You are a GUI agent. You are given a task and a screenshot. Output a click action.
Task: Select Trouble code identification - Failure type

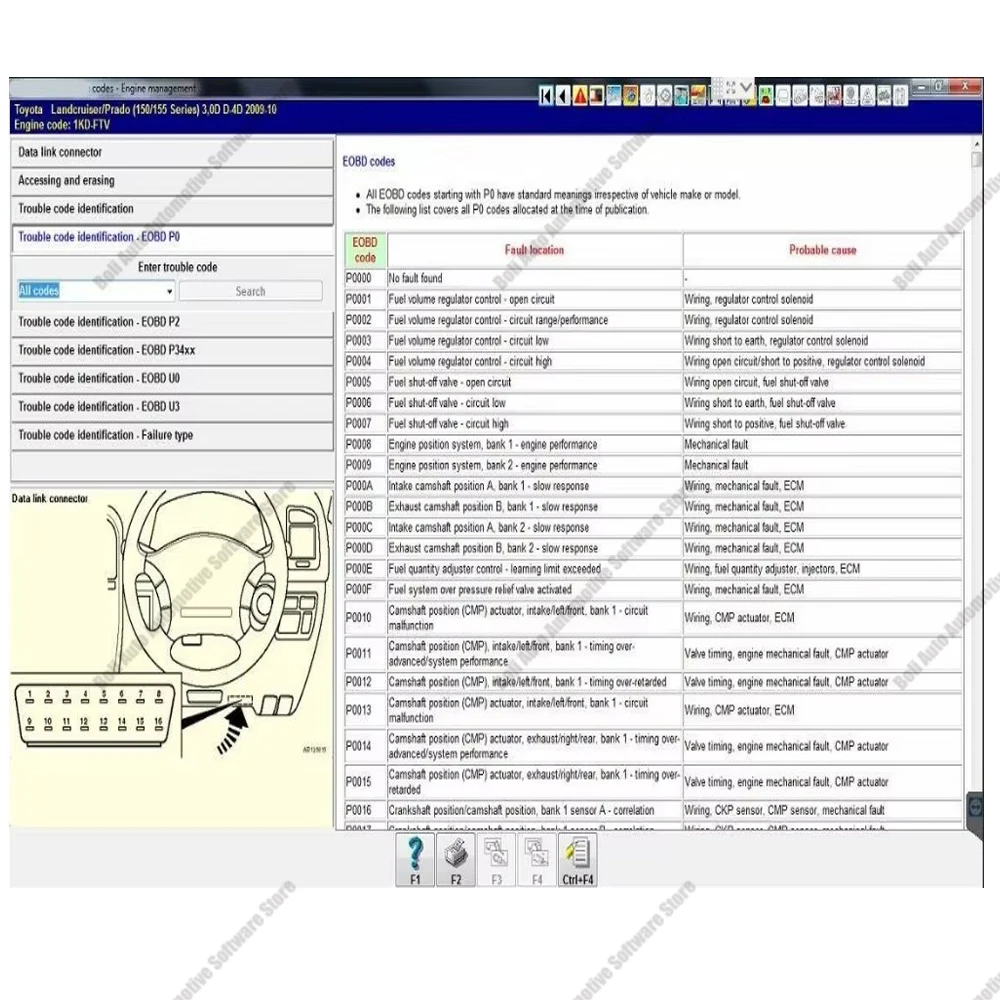172,435
